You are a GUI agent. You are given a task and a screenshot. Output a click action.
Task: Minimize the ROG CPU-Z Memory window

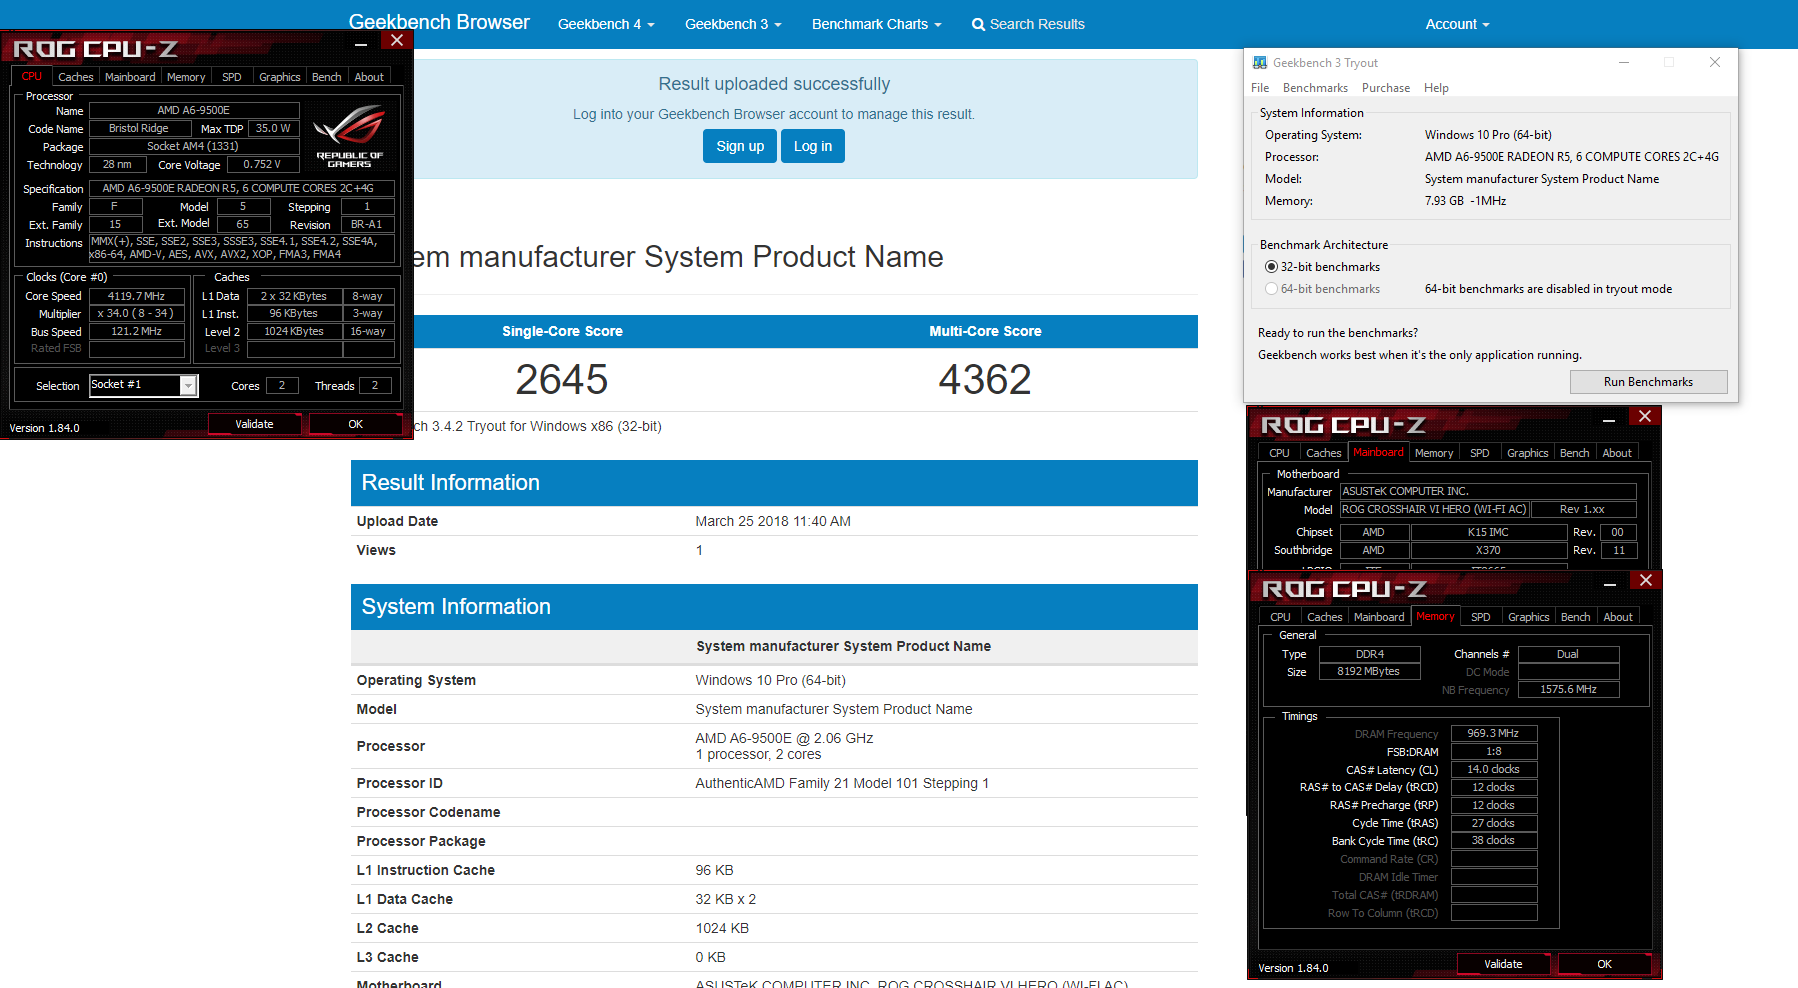1610,584
